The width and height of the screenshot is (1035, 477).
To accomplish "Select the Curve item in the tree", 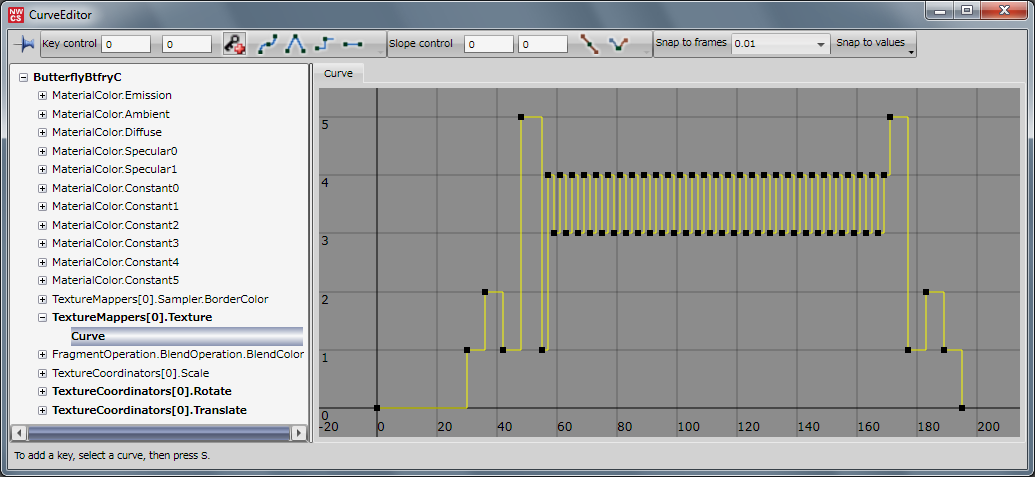I will pos(88,336).
